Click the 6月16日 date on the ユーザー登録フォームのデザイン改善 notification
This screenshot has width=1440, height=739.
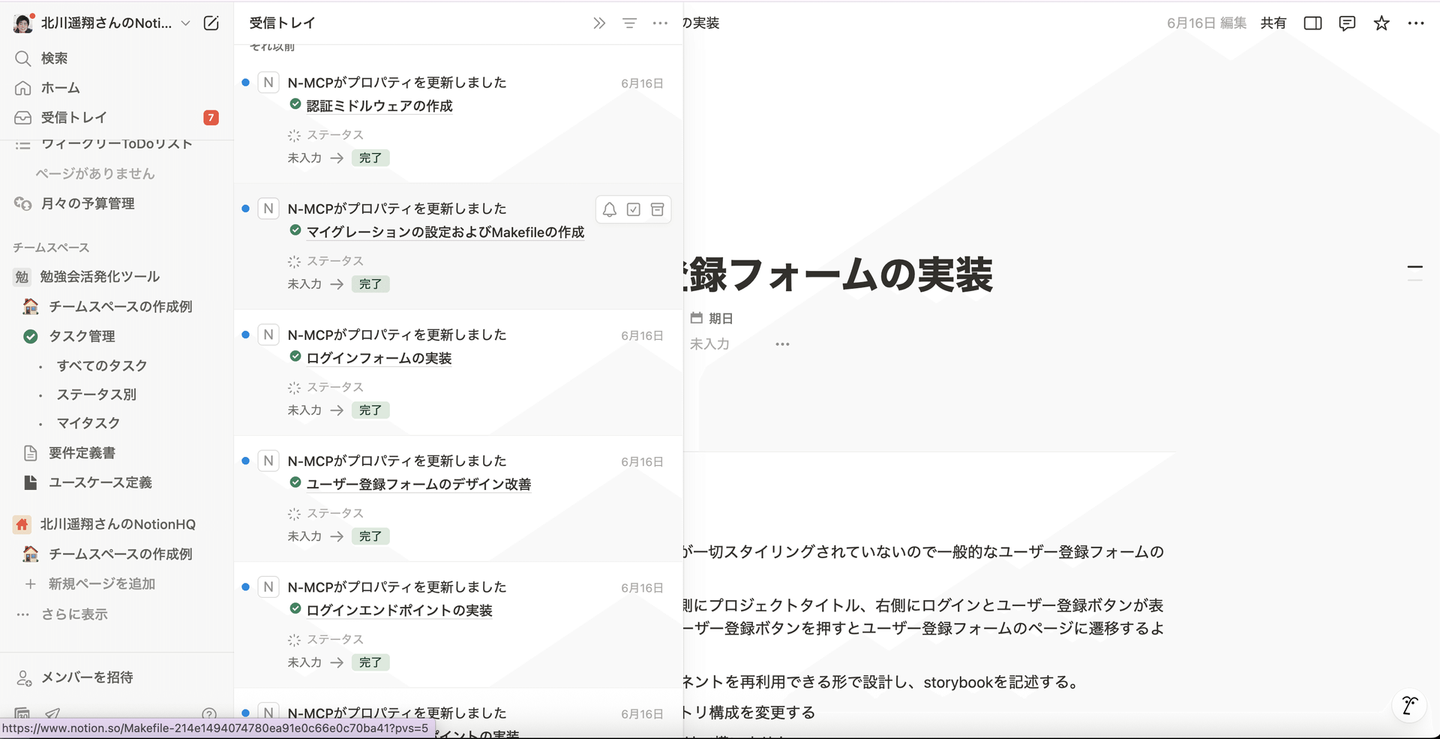point(642,462)
